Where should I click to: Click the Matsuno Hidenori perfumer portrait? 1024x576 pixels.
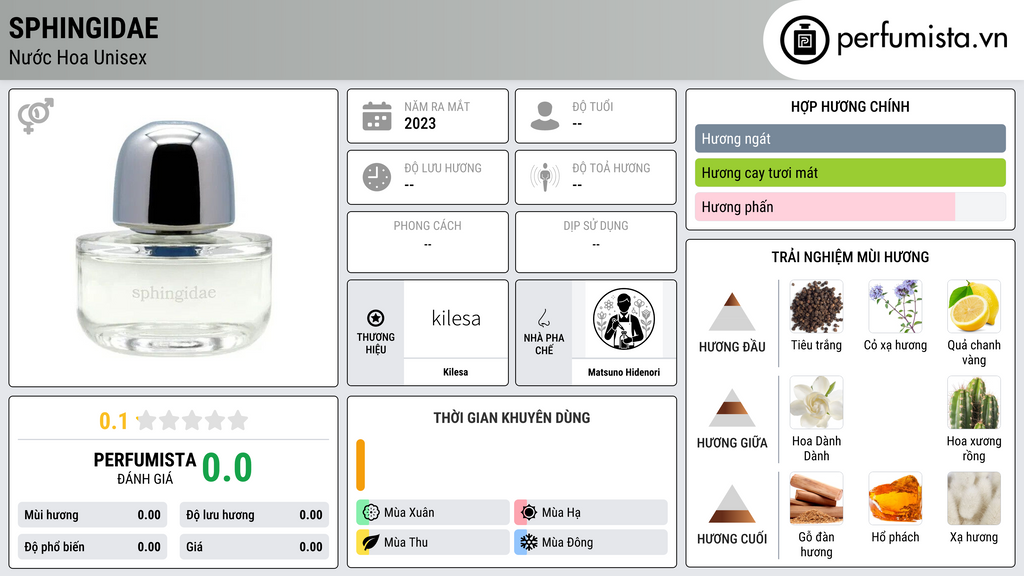624,319
